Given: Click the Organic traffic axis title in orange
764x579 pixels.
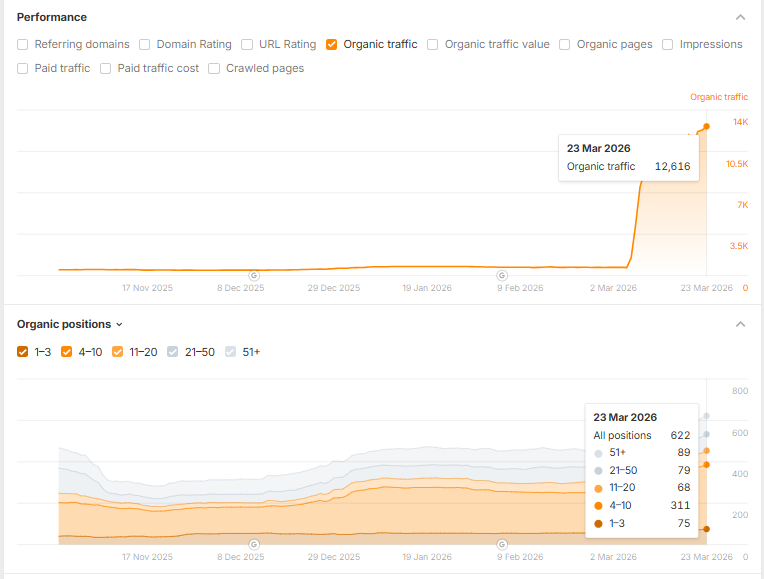Looking at the screenshot, I should [x=719, y=97].
